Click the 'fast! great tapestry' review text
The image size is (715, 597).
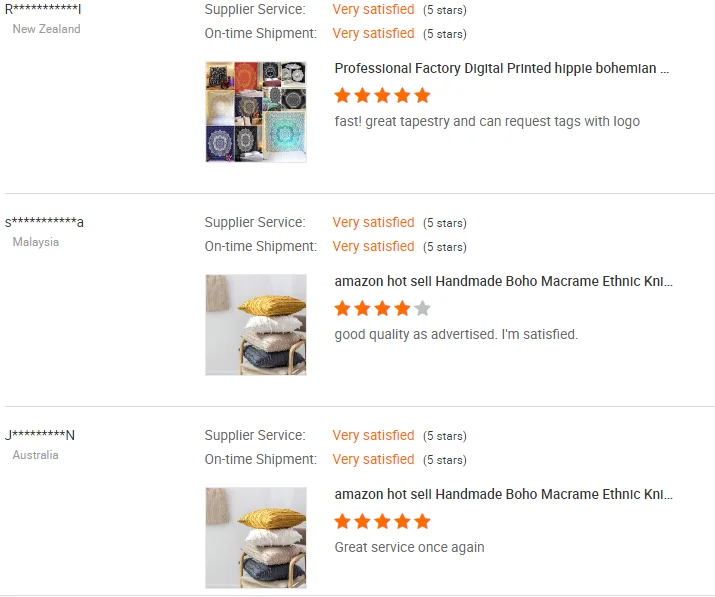(x=487, y=122)
